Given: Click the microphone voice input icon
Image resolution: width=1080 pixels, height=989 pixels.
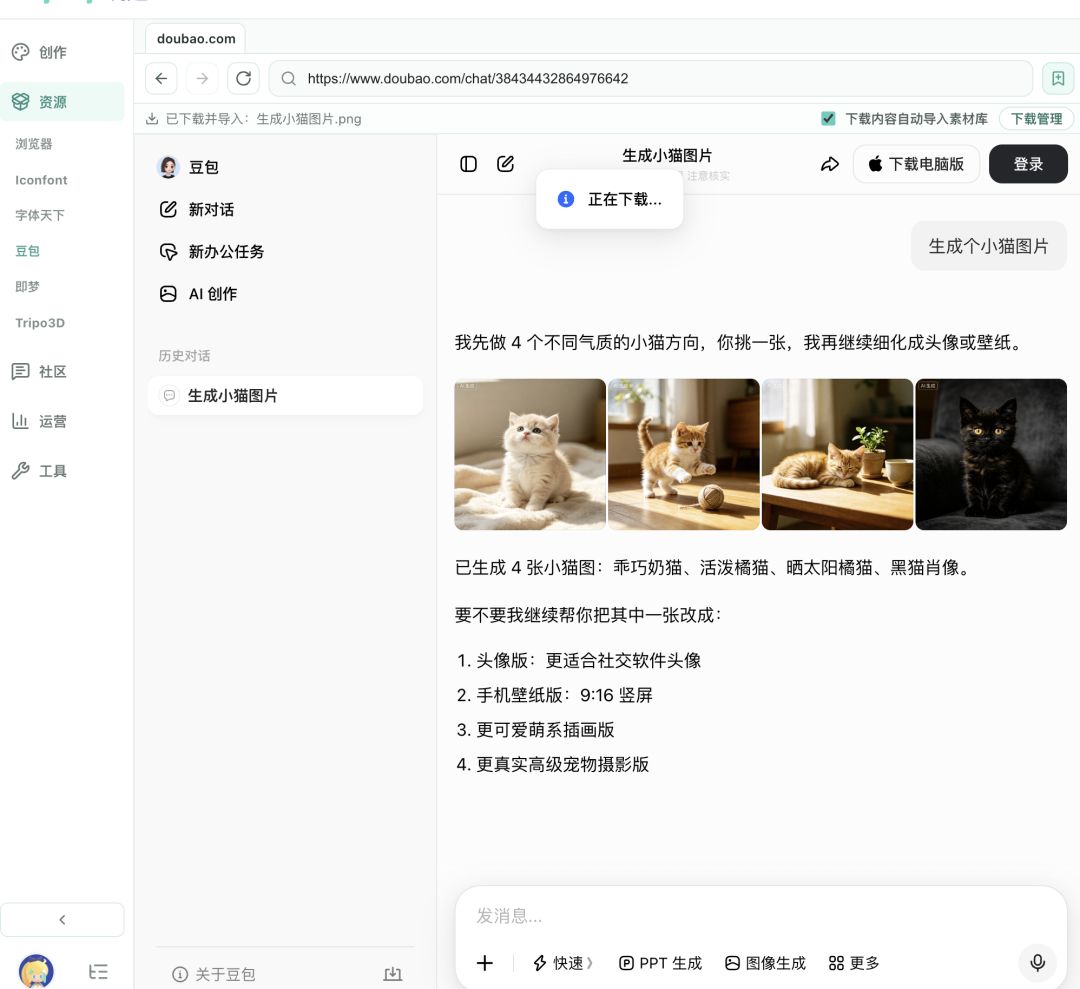Looking at the screenshot, I should (x=1037, y=962).
